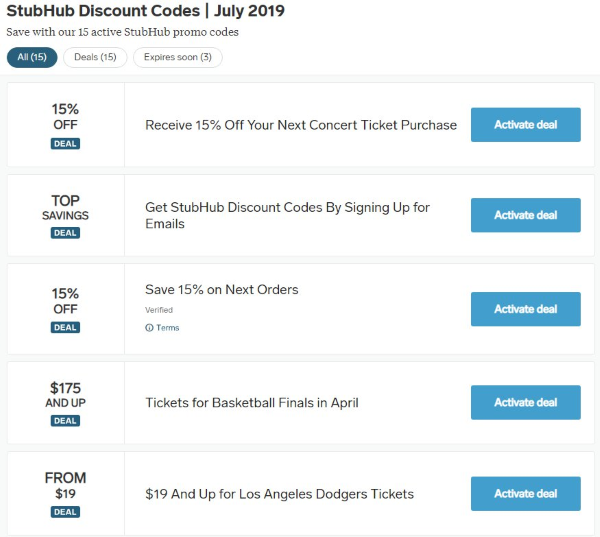
Task: Click the $19 And Up Dodgers Tickets title
Action: [279, 494]
